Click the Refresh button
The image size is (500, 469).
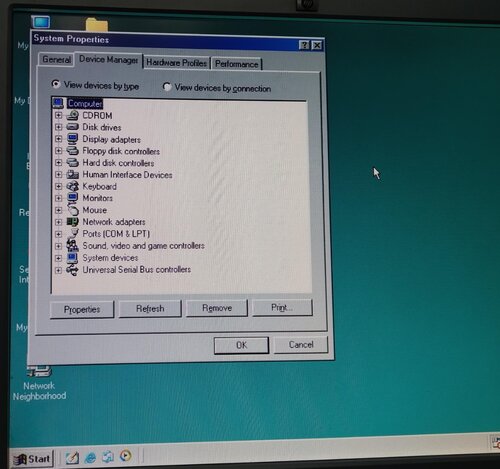point(150,309)
